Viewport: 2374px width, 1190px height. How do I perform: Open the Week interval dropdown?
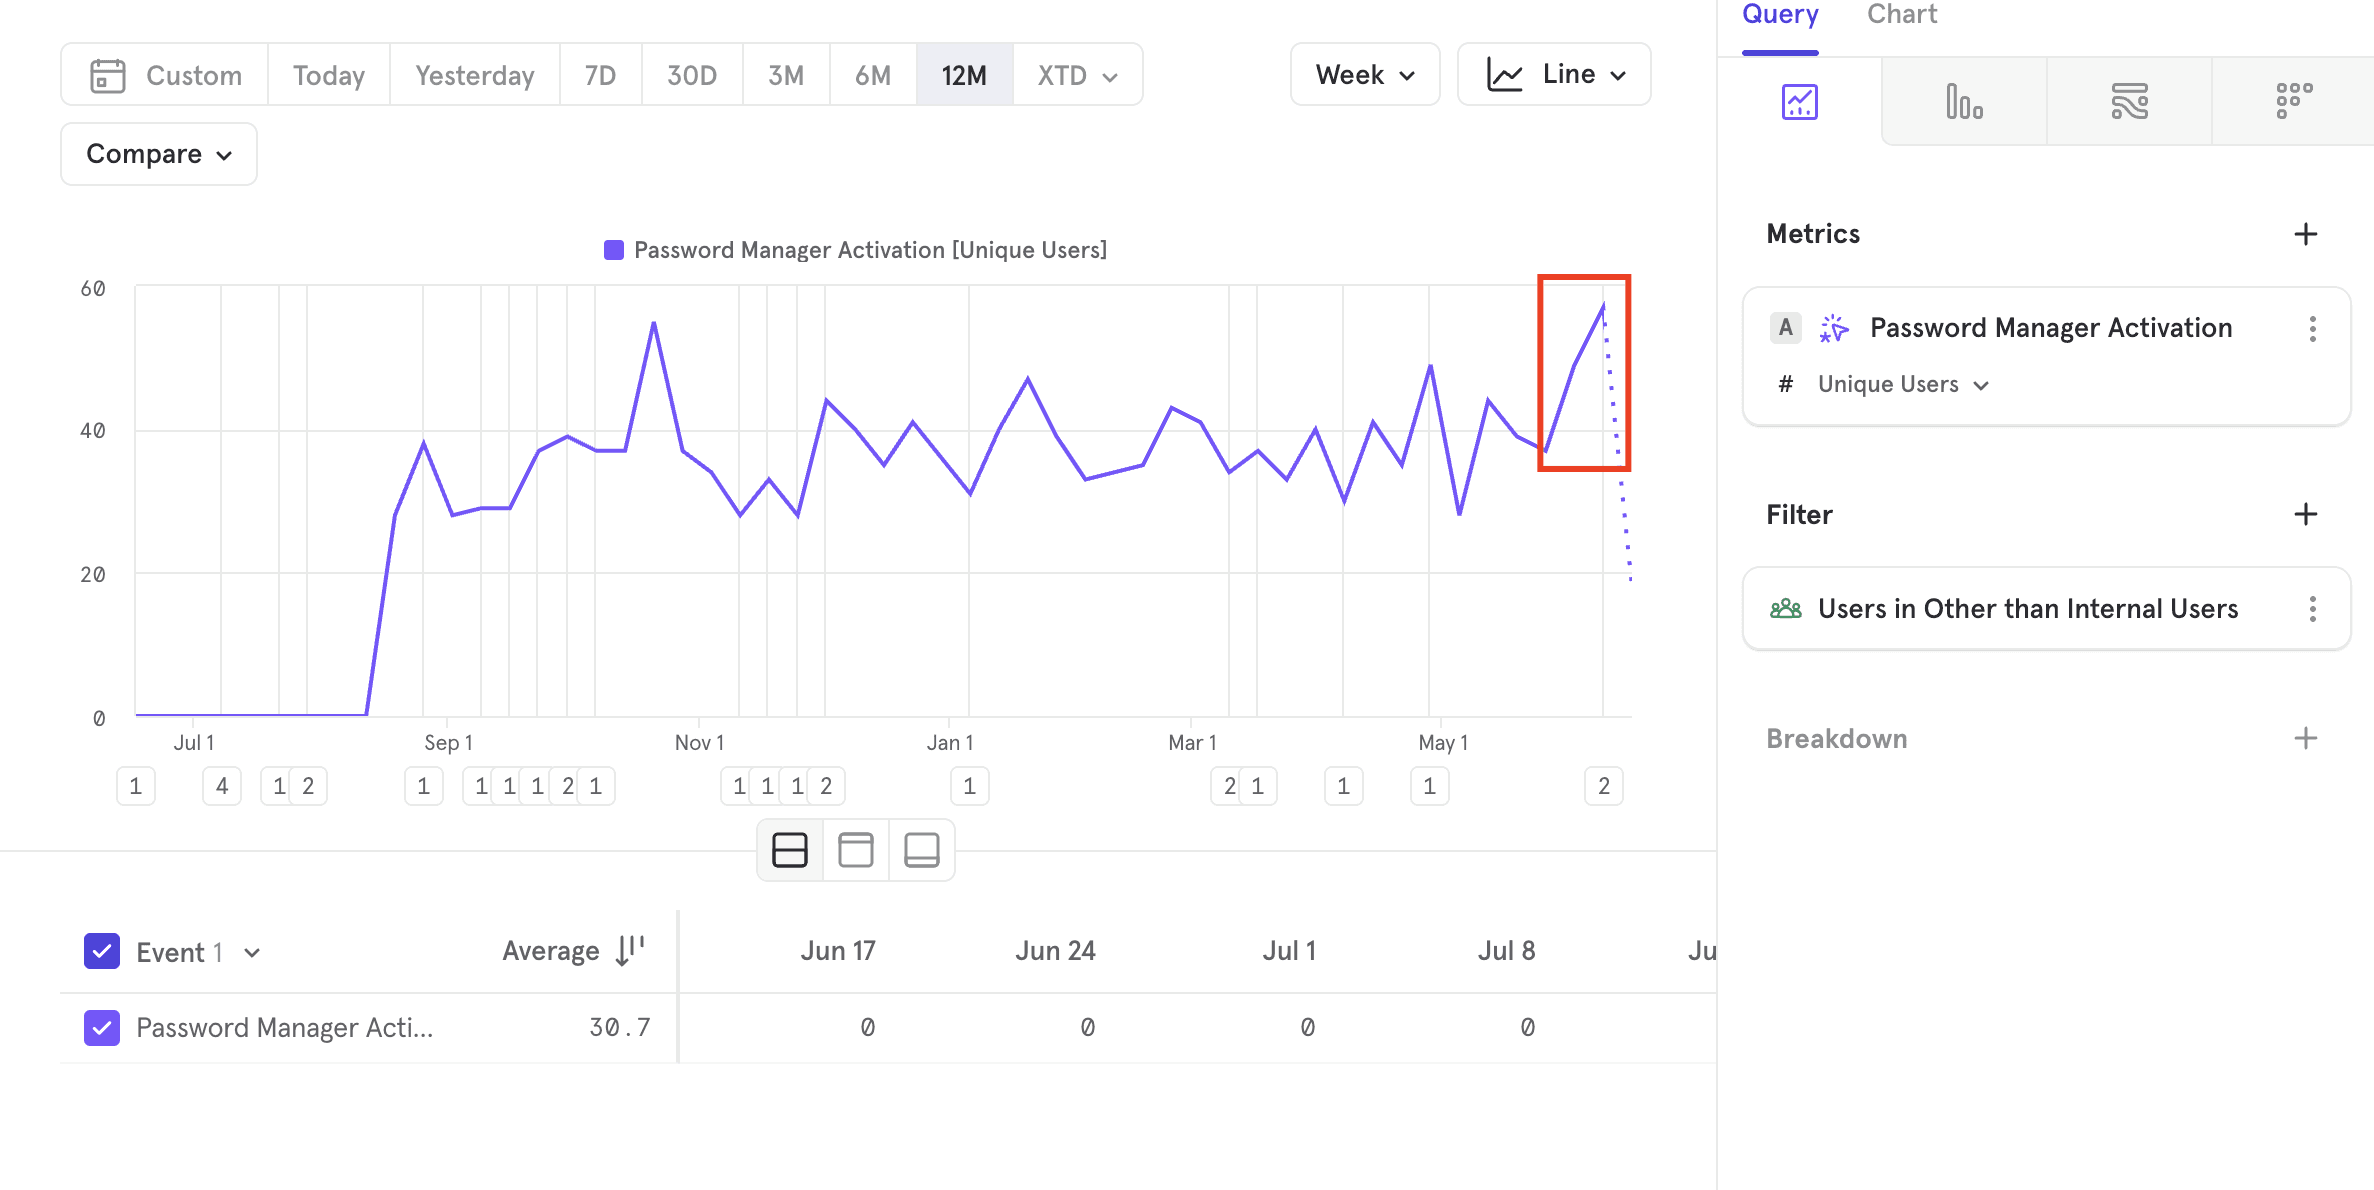click(1365, 75)
